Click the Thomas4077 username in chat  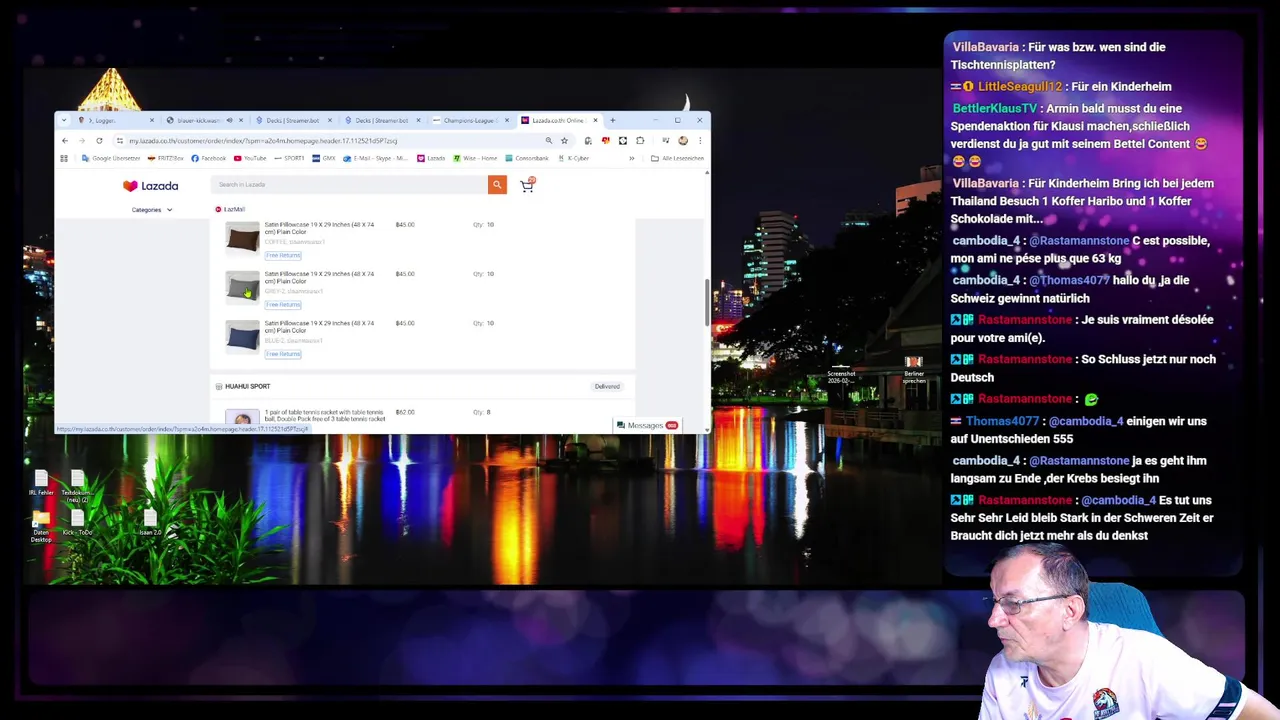point(1002,422)
